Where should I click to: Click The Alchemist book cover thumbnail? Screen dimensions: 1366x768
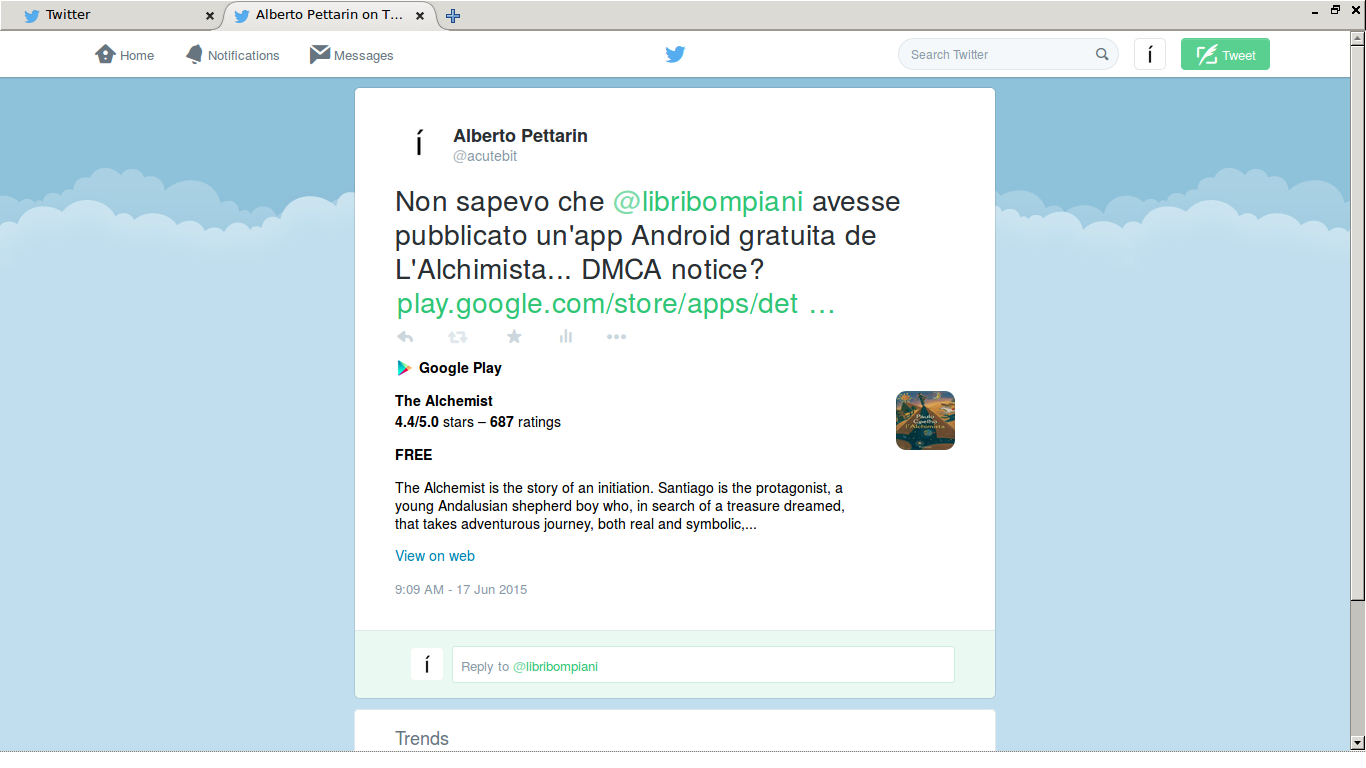click(x=925, y=420)
